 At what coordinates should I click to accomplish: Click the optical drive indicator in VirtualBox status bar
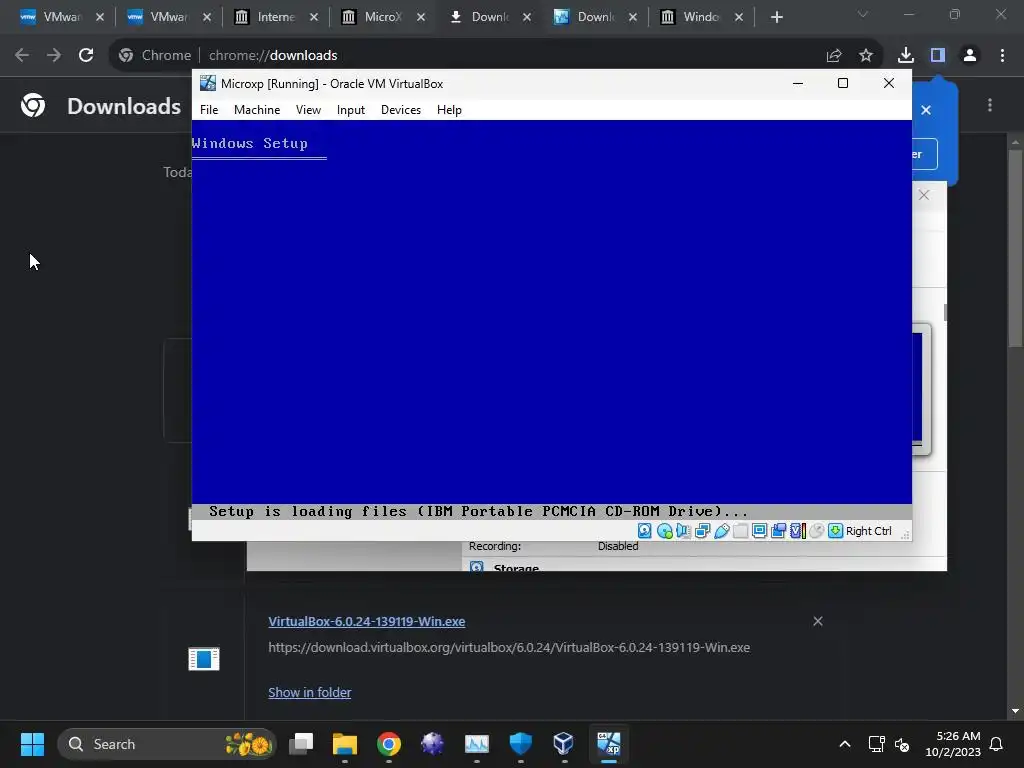(664, 531)
